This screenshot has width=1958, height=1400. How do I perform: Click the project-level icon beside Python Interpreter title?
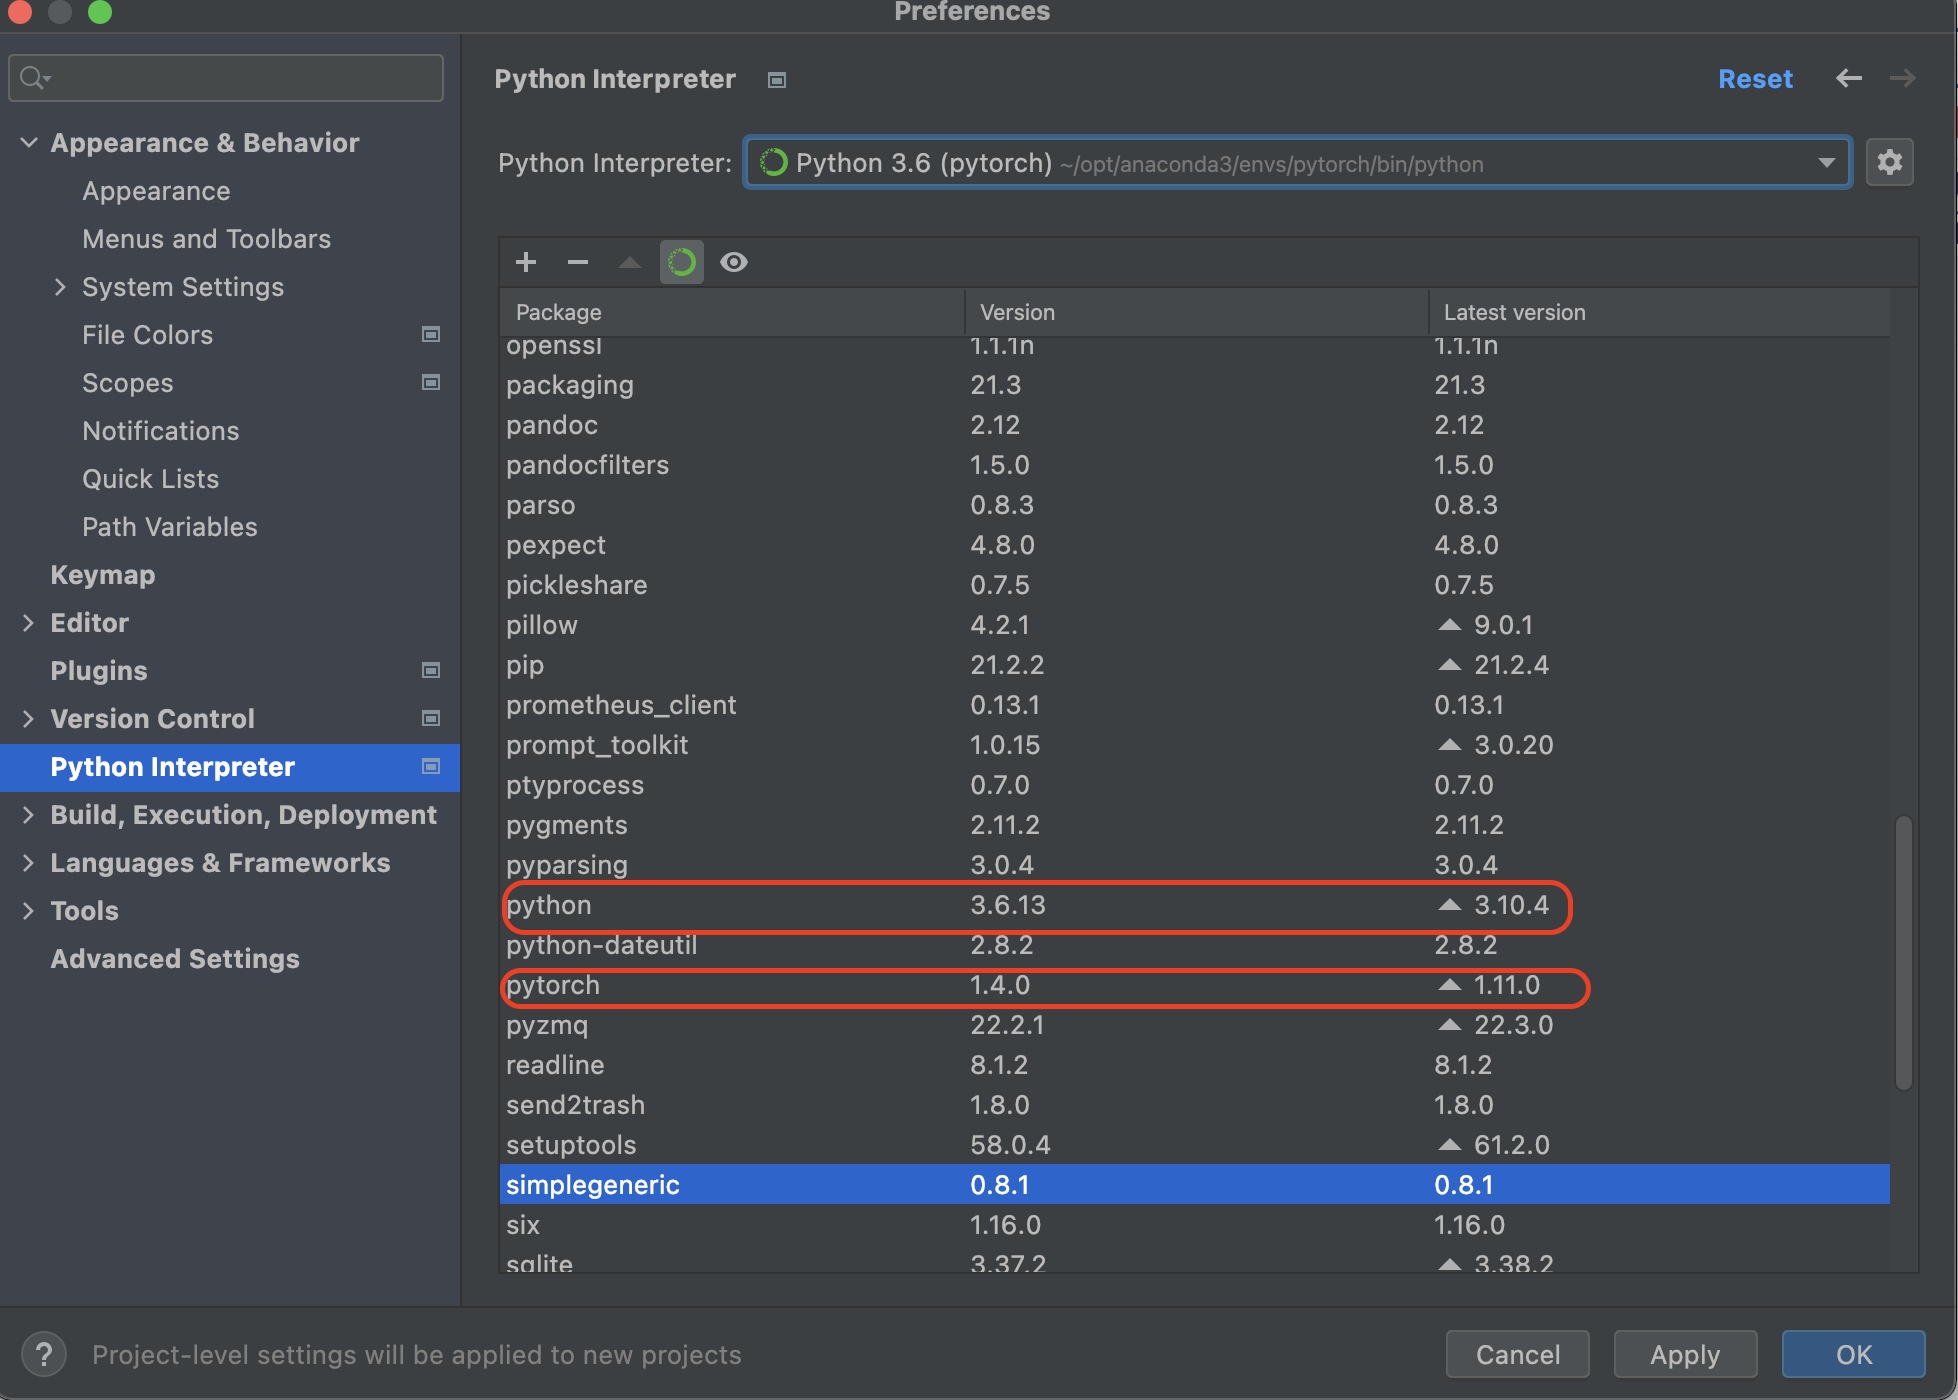tap(777, 80)
